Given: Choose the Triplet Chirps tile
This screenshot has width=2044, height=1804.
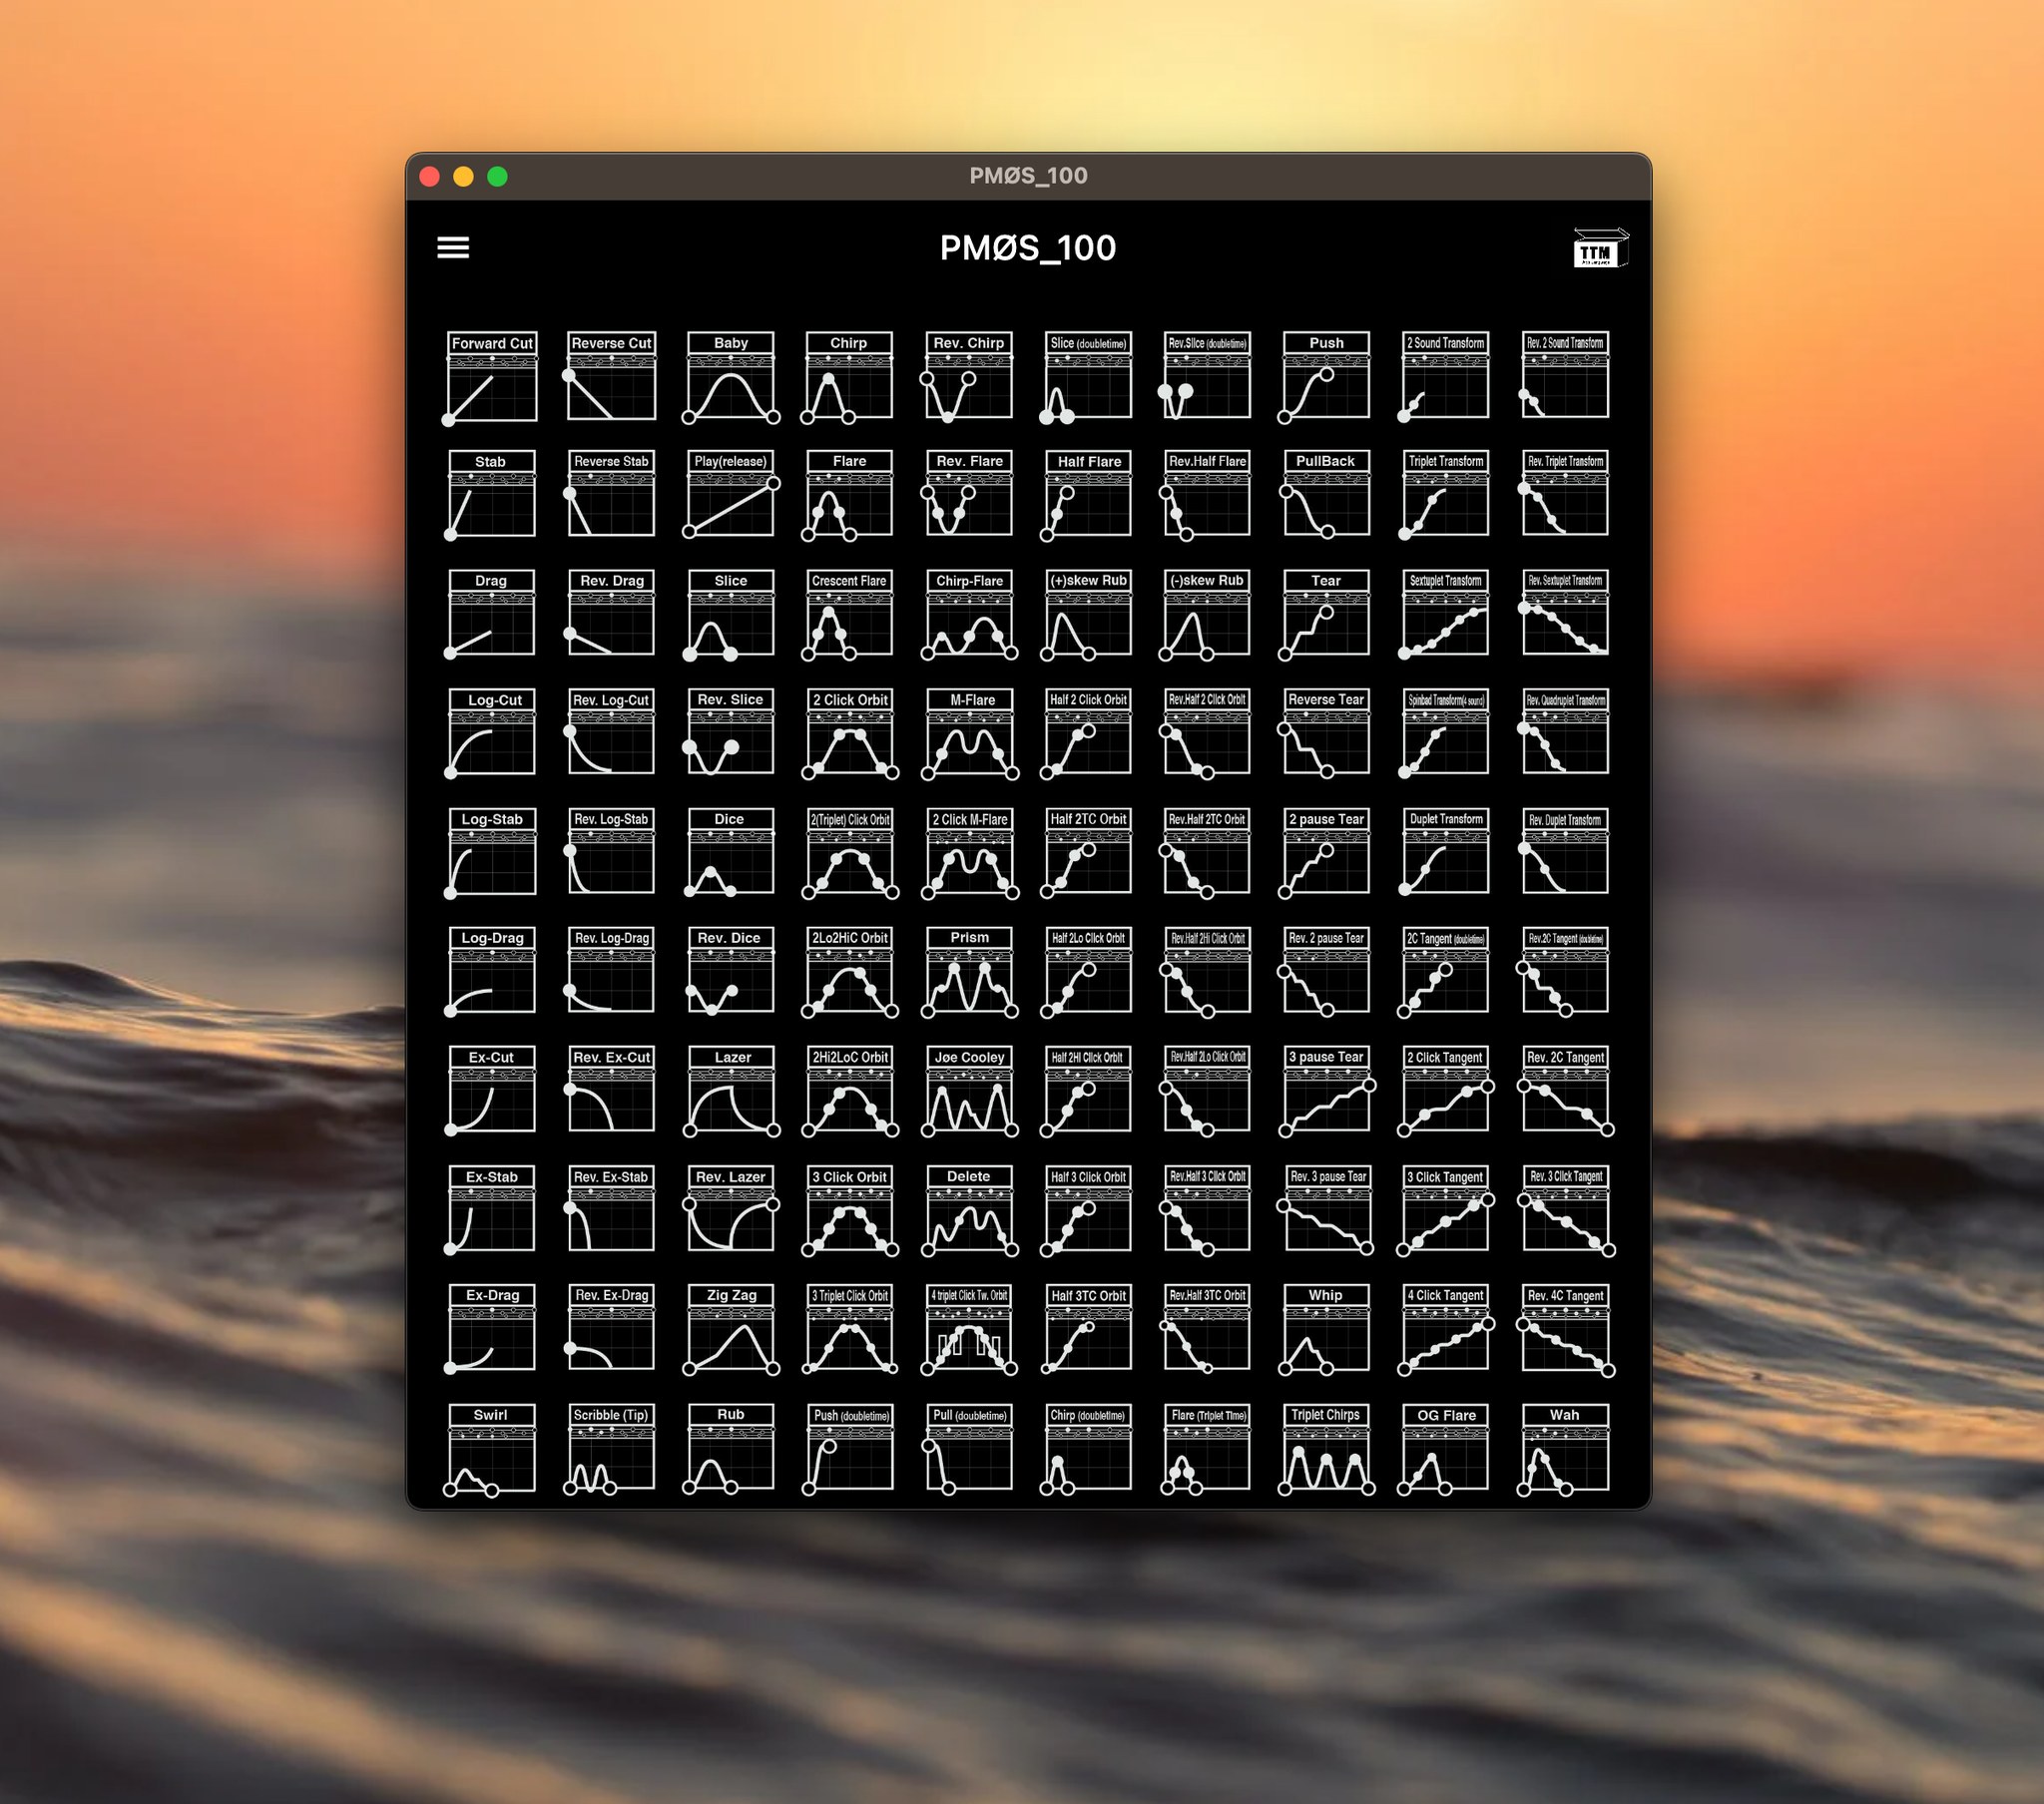Looking at the screenshot, I should 1326,1448.
